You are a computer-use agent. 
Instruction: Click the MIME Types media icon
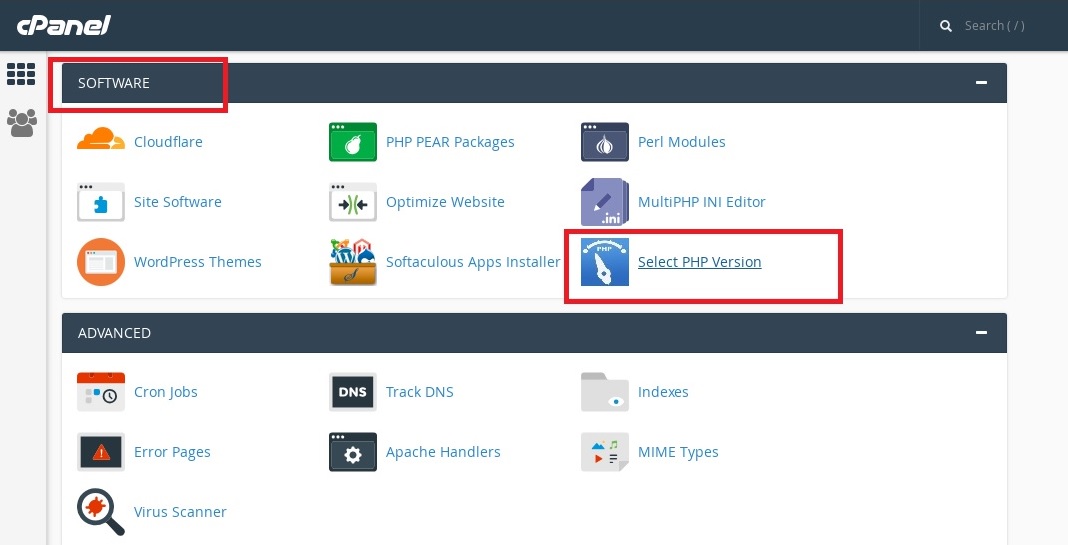(605, 452)
